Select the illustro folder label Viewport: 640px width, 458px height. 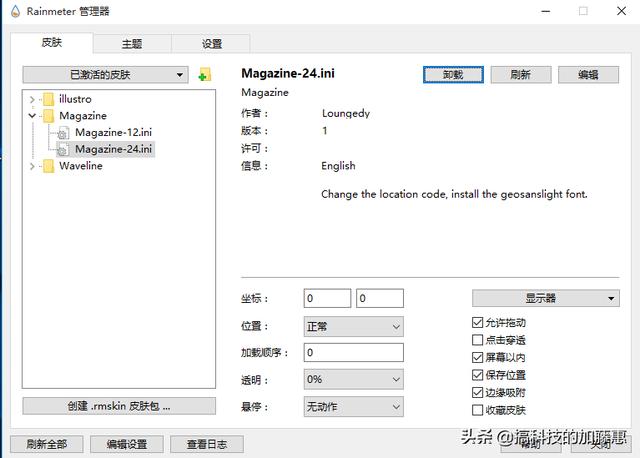point(75,99)
